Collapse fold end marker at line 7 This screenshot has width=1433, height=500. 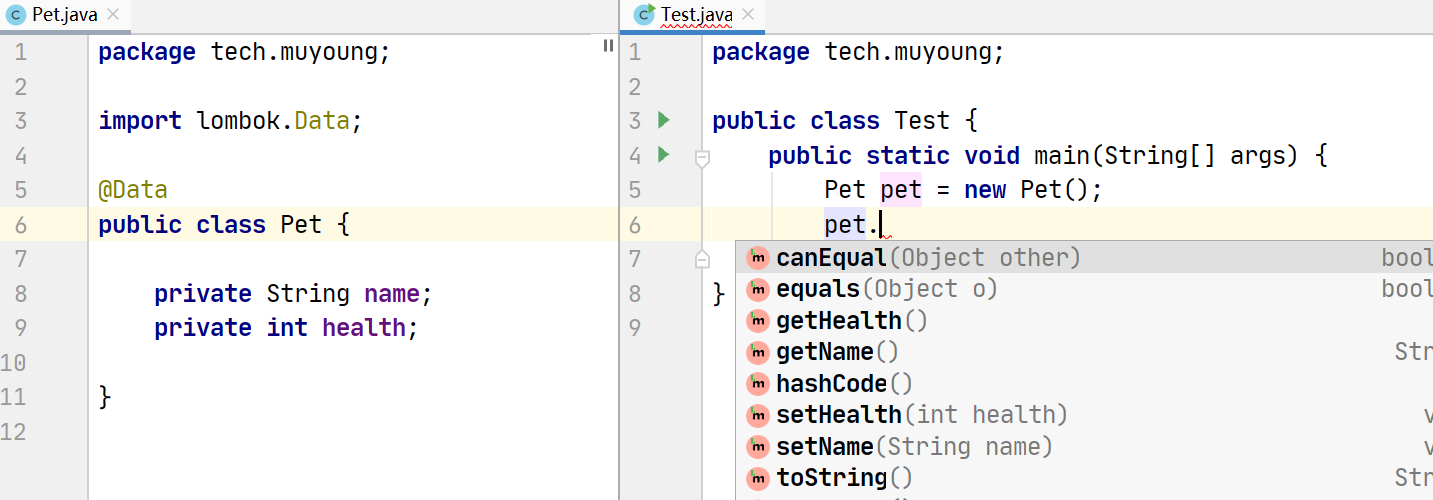(x=702, y=259)
